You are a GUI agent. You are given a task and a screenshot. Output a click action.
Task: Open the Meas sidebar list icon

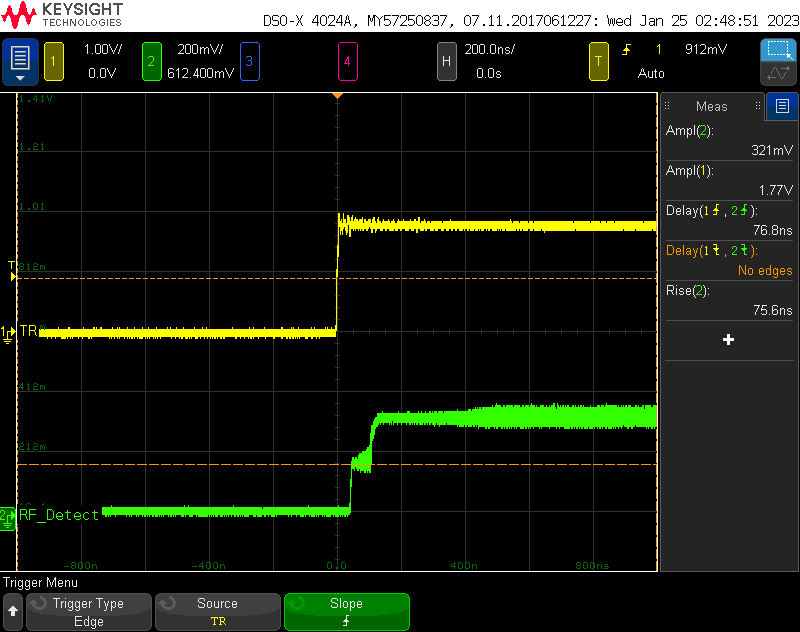[782, 106]
